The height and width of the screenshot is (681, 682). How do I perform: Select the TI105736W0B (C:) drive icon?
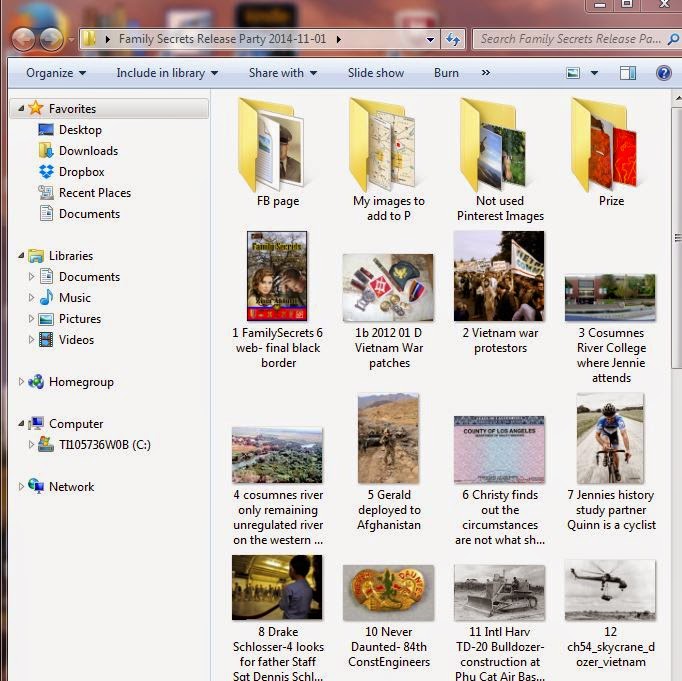click(46, 444)
